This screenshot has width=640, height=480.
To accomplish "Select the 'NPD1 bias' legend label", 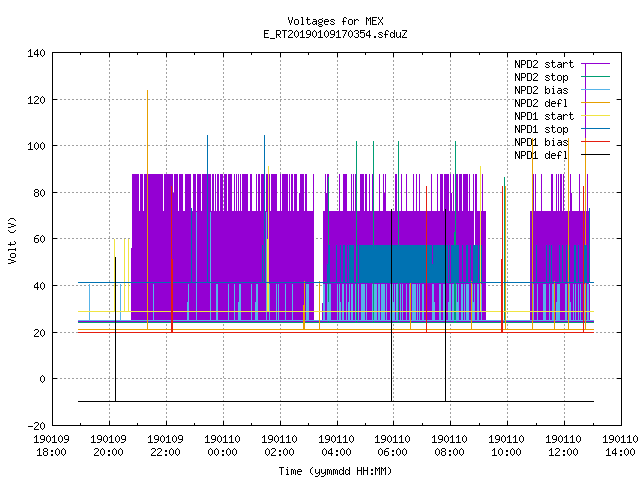I will [x=541, y=142].
